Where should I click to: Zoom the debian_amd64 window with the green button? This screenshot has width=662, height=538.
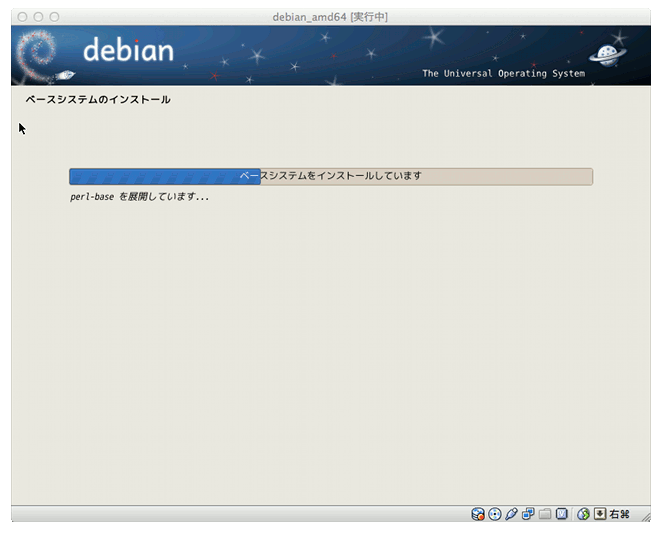[54, 17]
